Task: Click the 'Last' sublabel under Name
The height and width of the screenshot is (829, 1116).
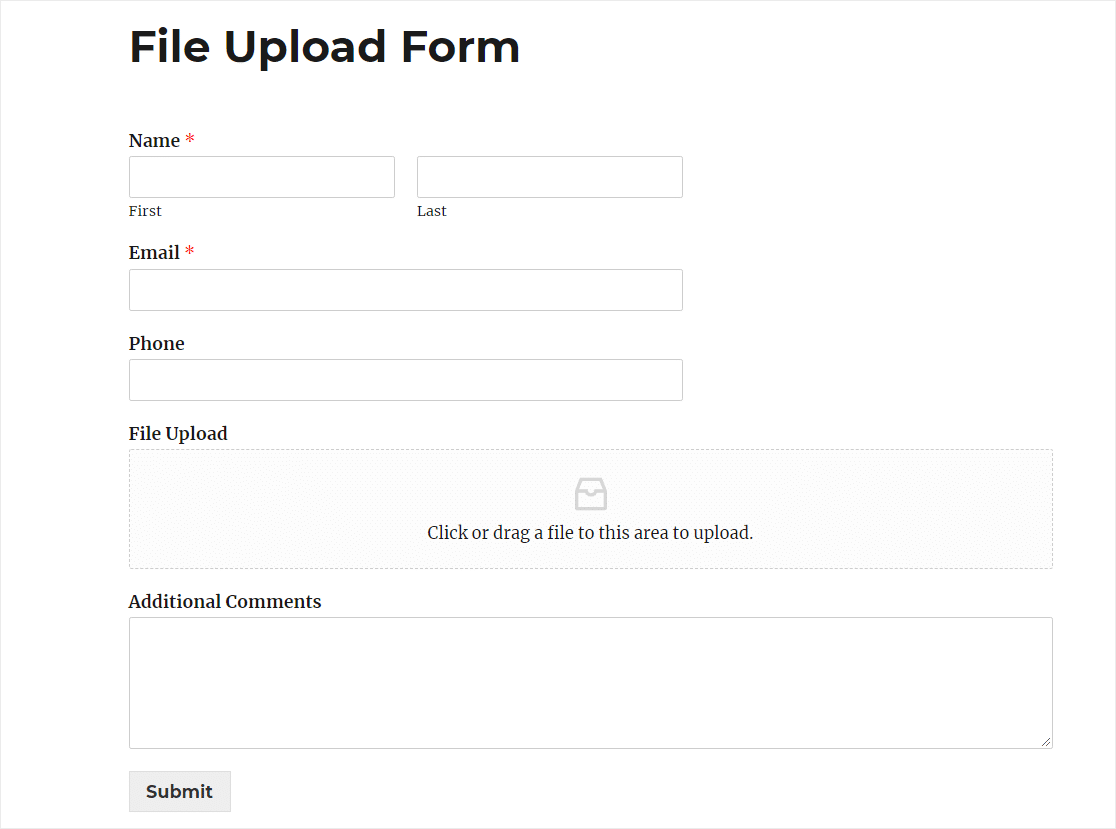Action: coord(432,211)
